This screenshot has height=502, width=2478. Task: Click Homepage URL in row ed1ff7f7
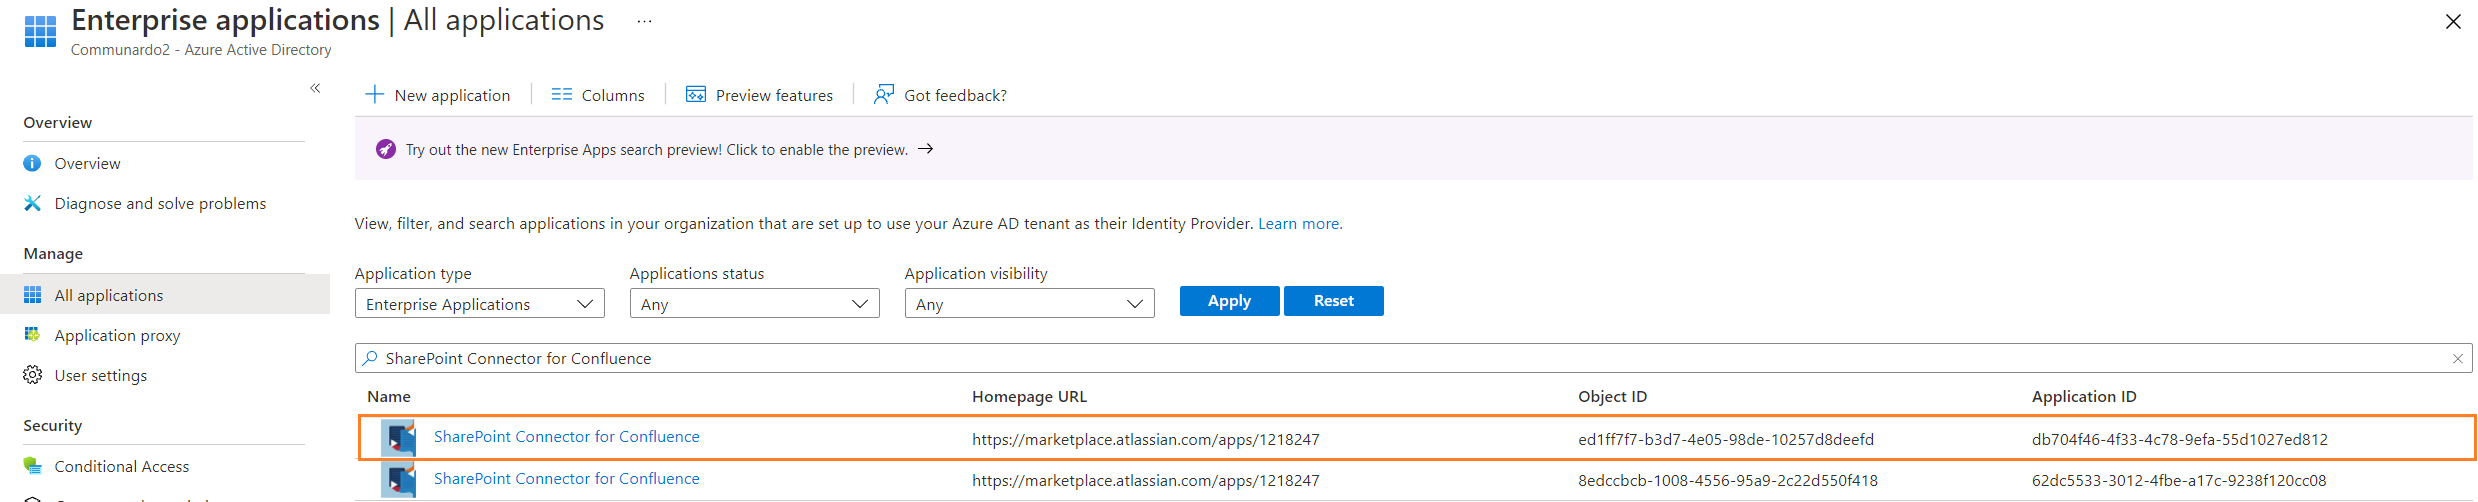[x=1146, y=440]
